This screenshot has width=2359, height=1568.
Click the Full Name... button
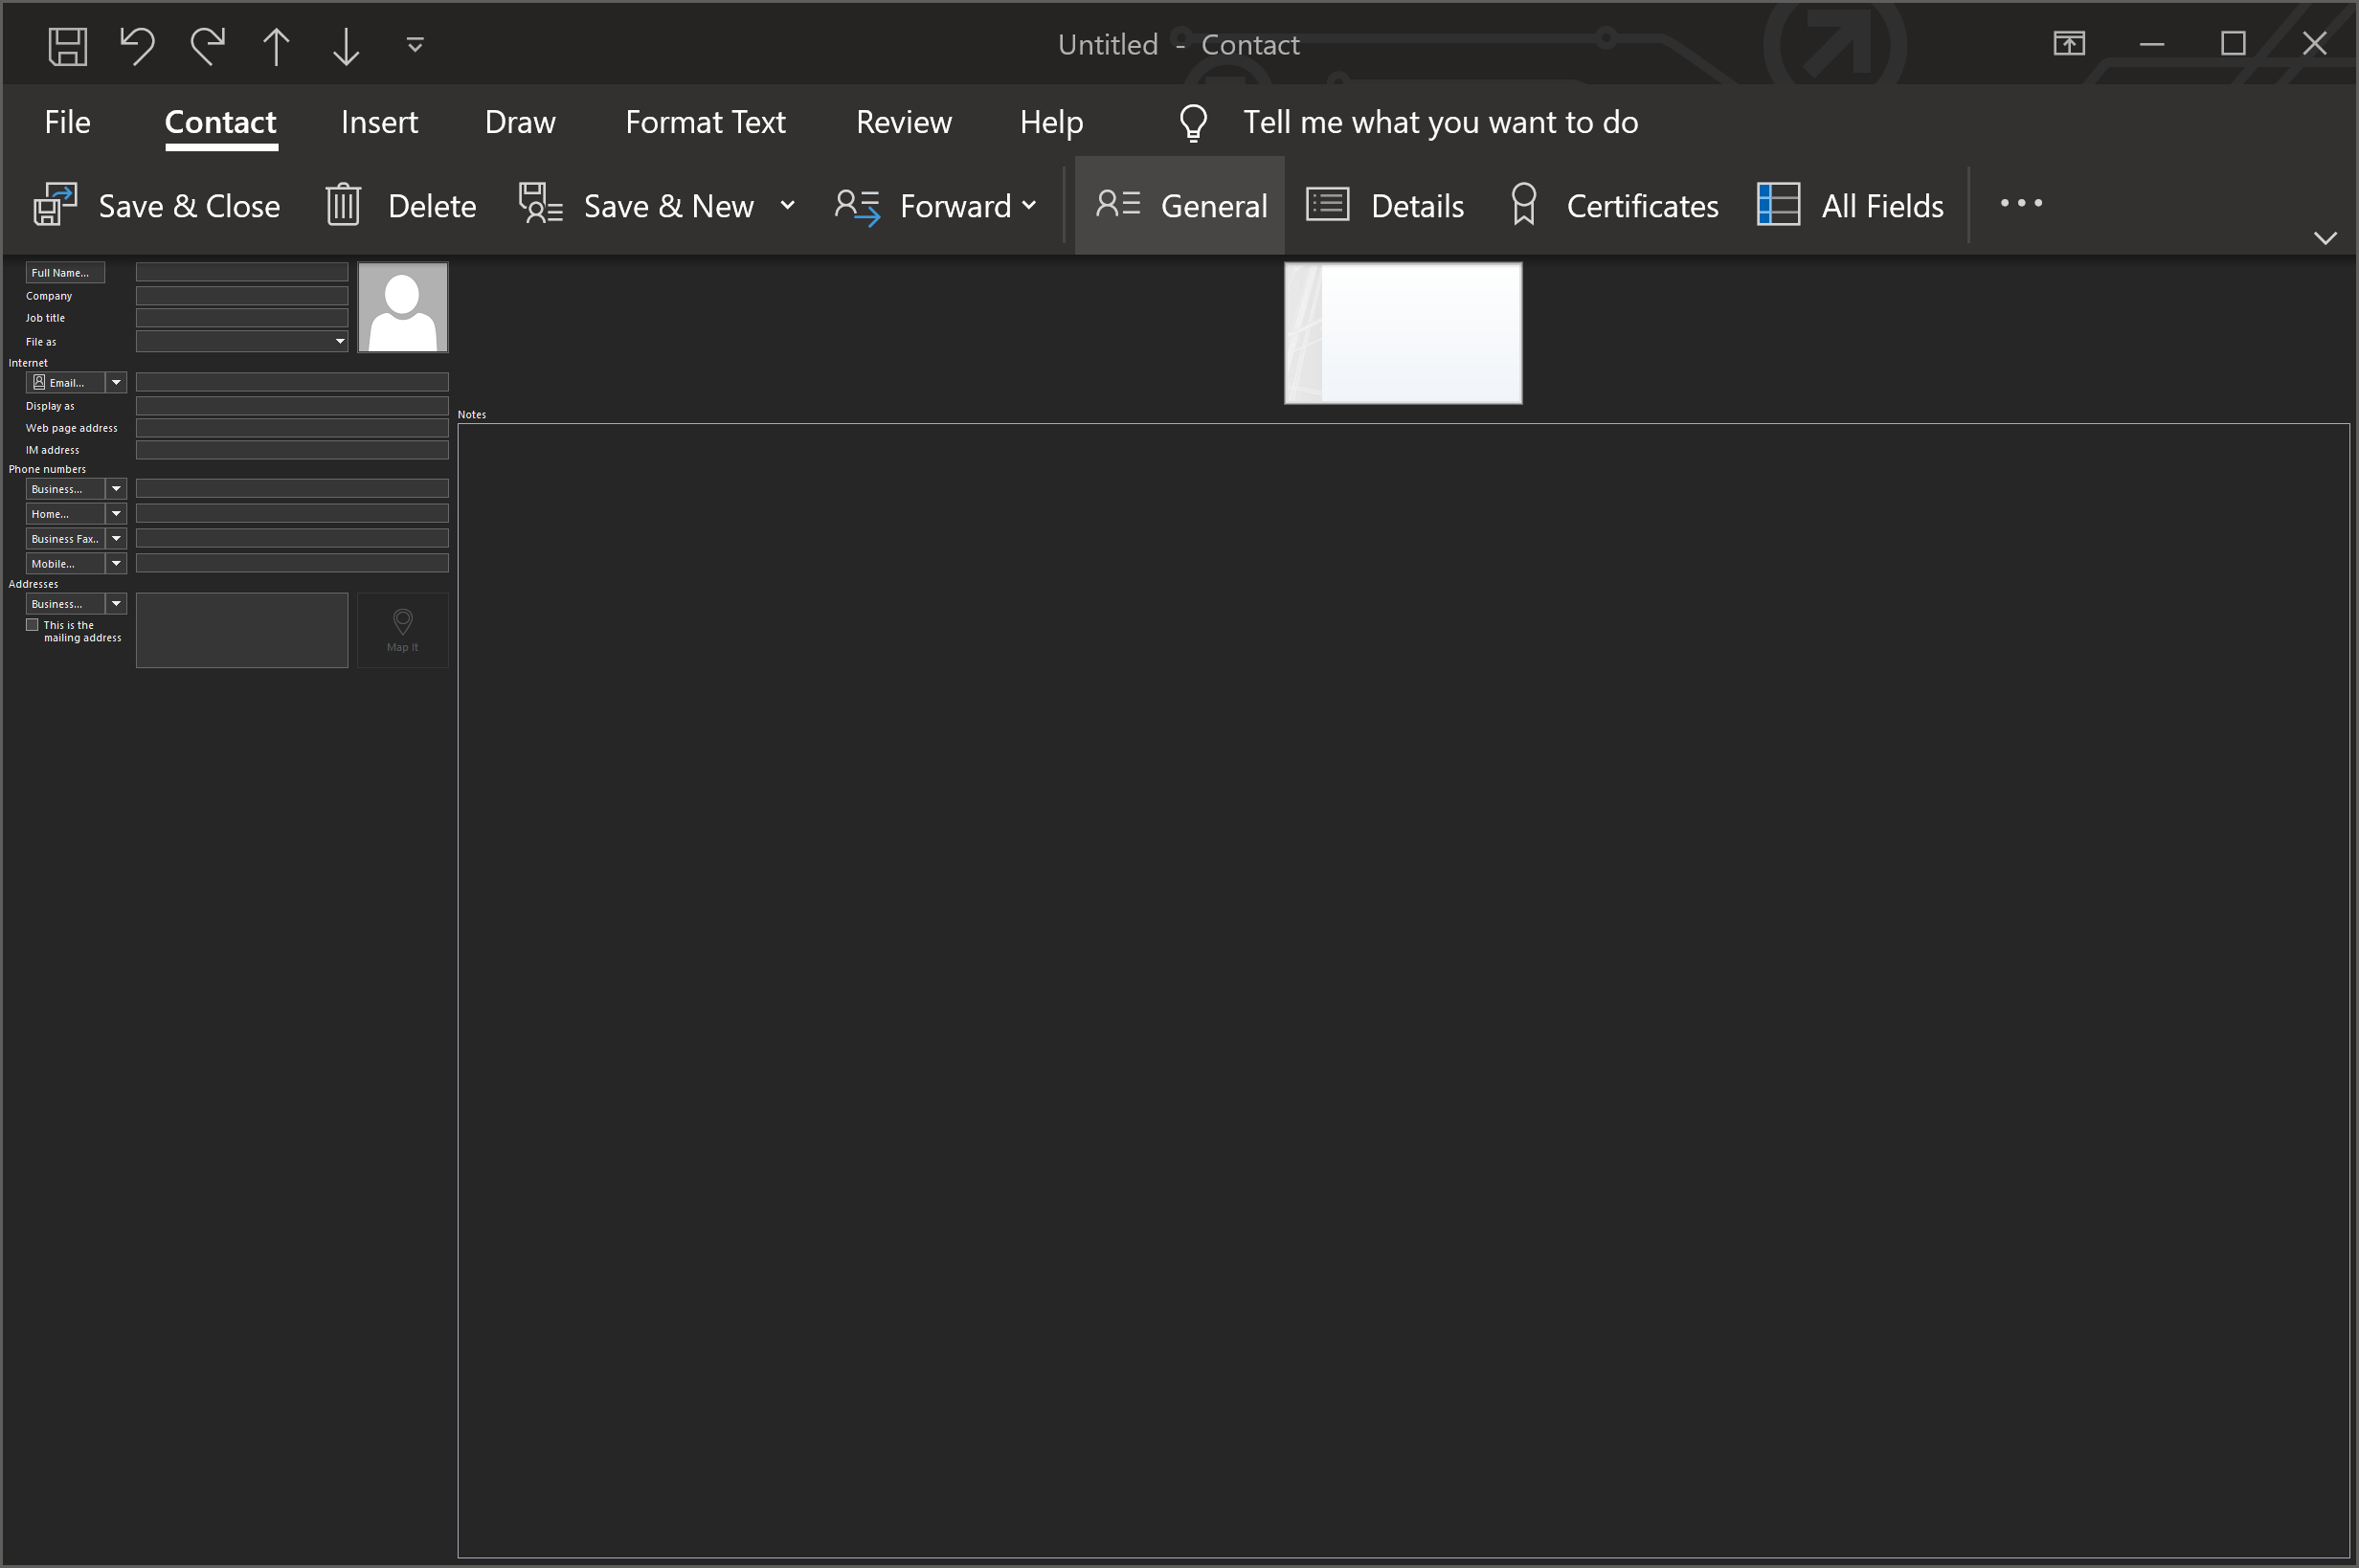click(65, 273)
